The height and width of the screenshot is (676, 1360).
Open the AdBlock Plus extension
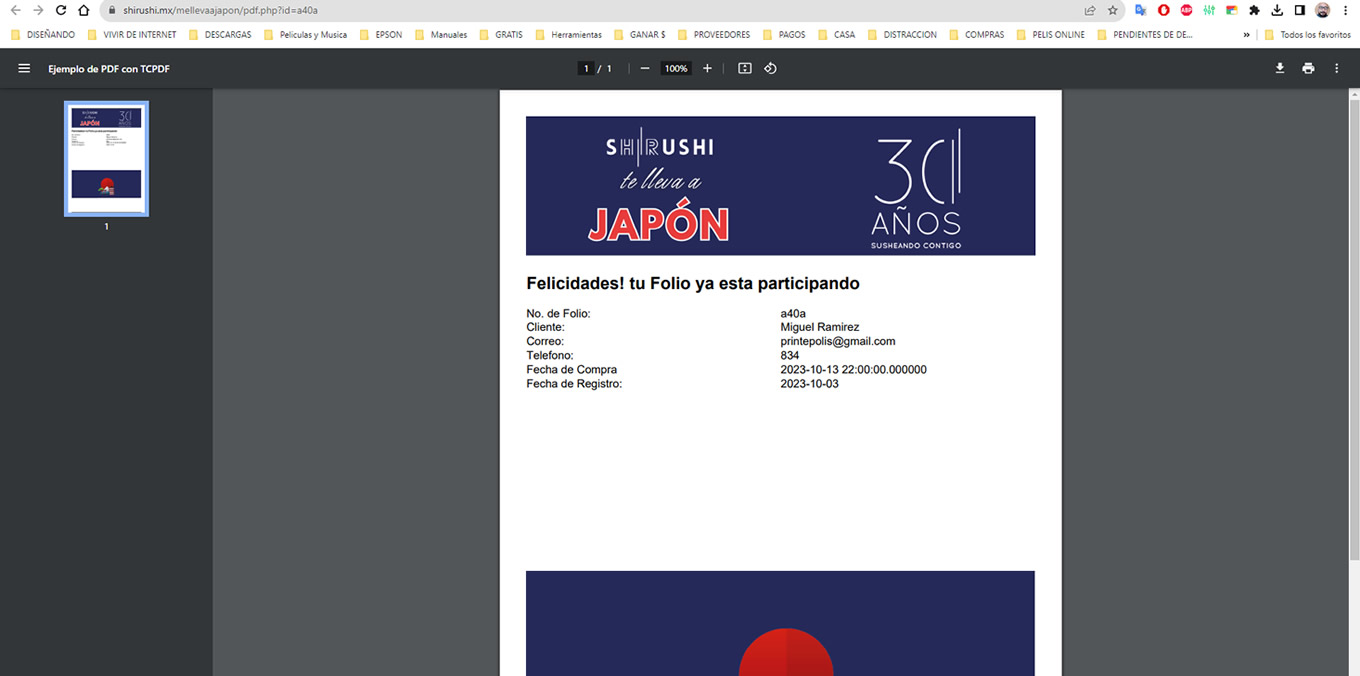[x=1186, y=10]
